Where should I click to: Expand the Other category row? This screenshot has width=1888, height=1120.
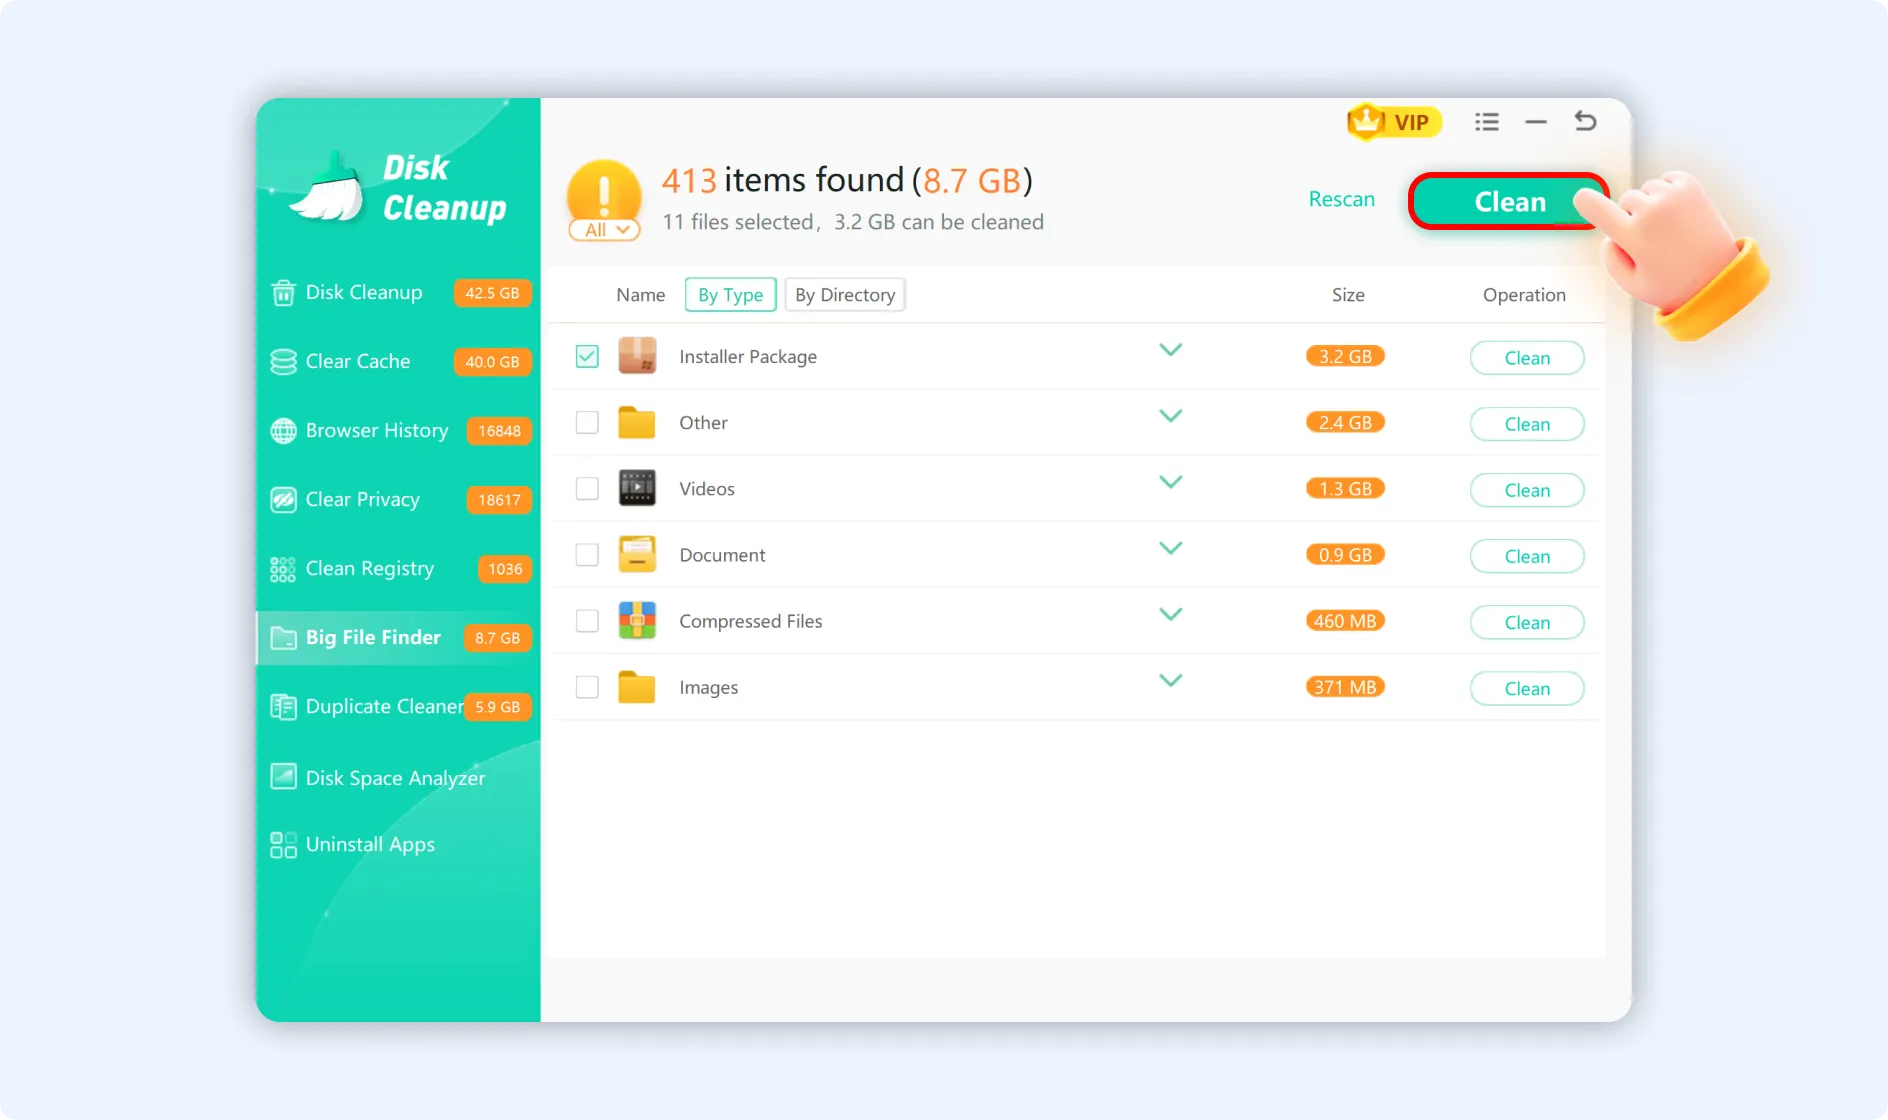(x=1170, y=415)
